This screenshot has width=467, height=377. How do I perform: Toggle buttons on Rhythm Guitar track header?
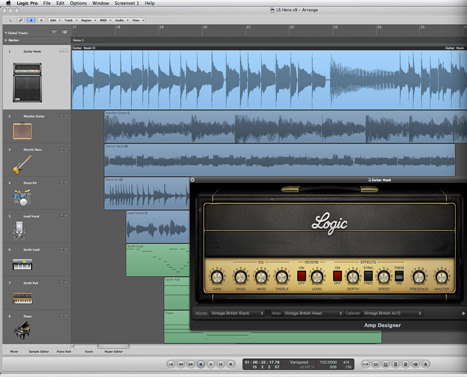pos(64,116)
